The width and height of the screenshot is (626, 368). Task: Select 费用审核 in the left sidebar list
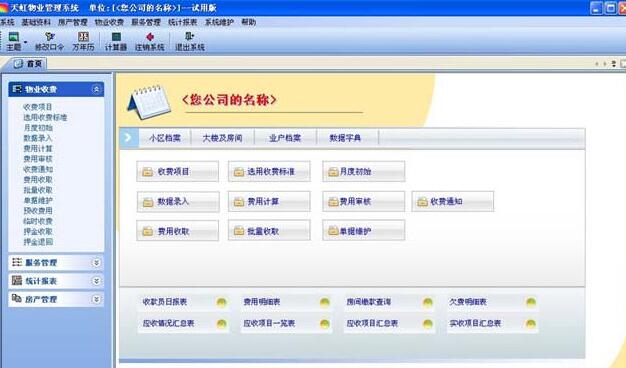click(x=38, y=159)
